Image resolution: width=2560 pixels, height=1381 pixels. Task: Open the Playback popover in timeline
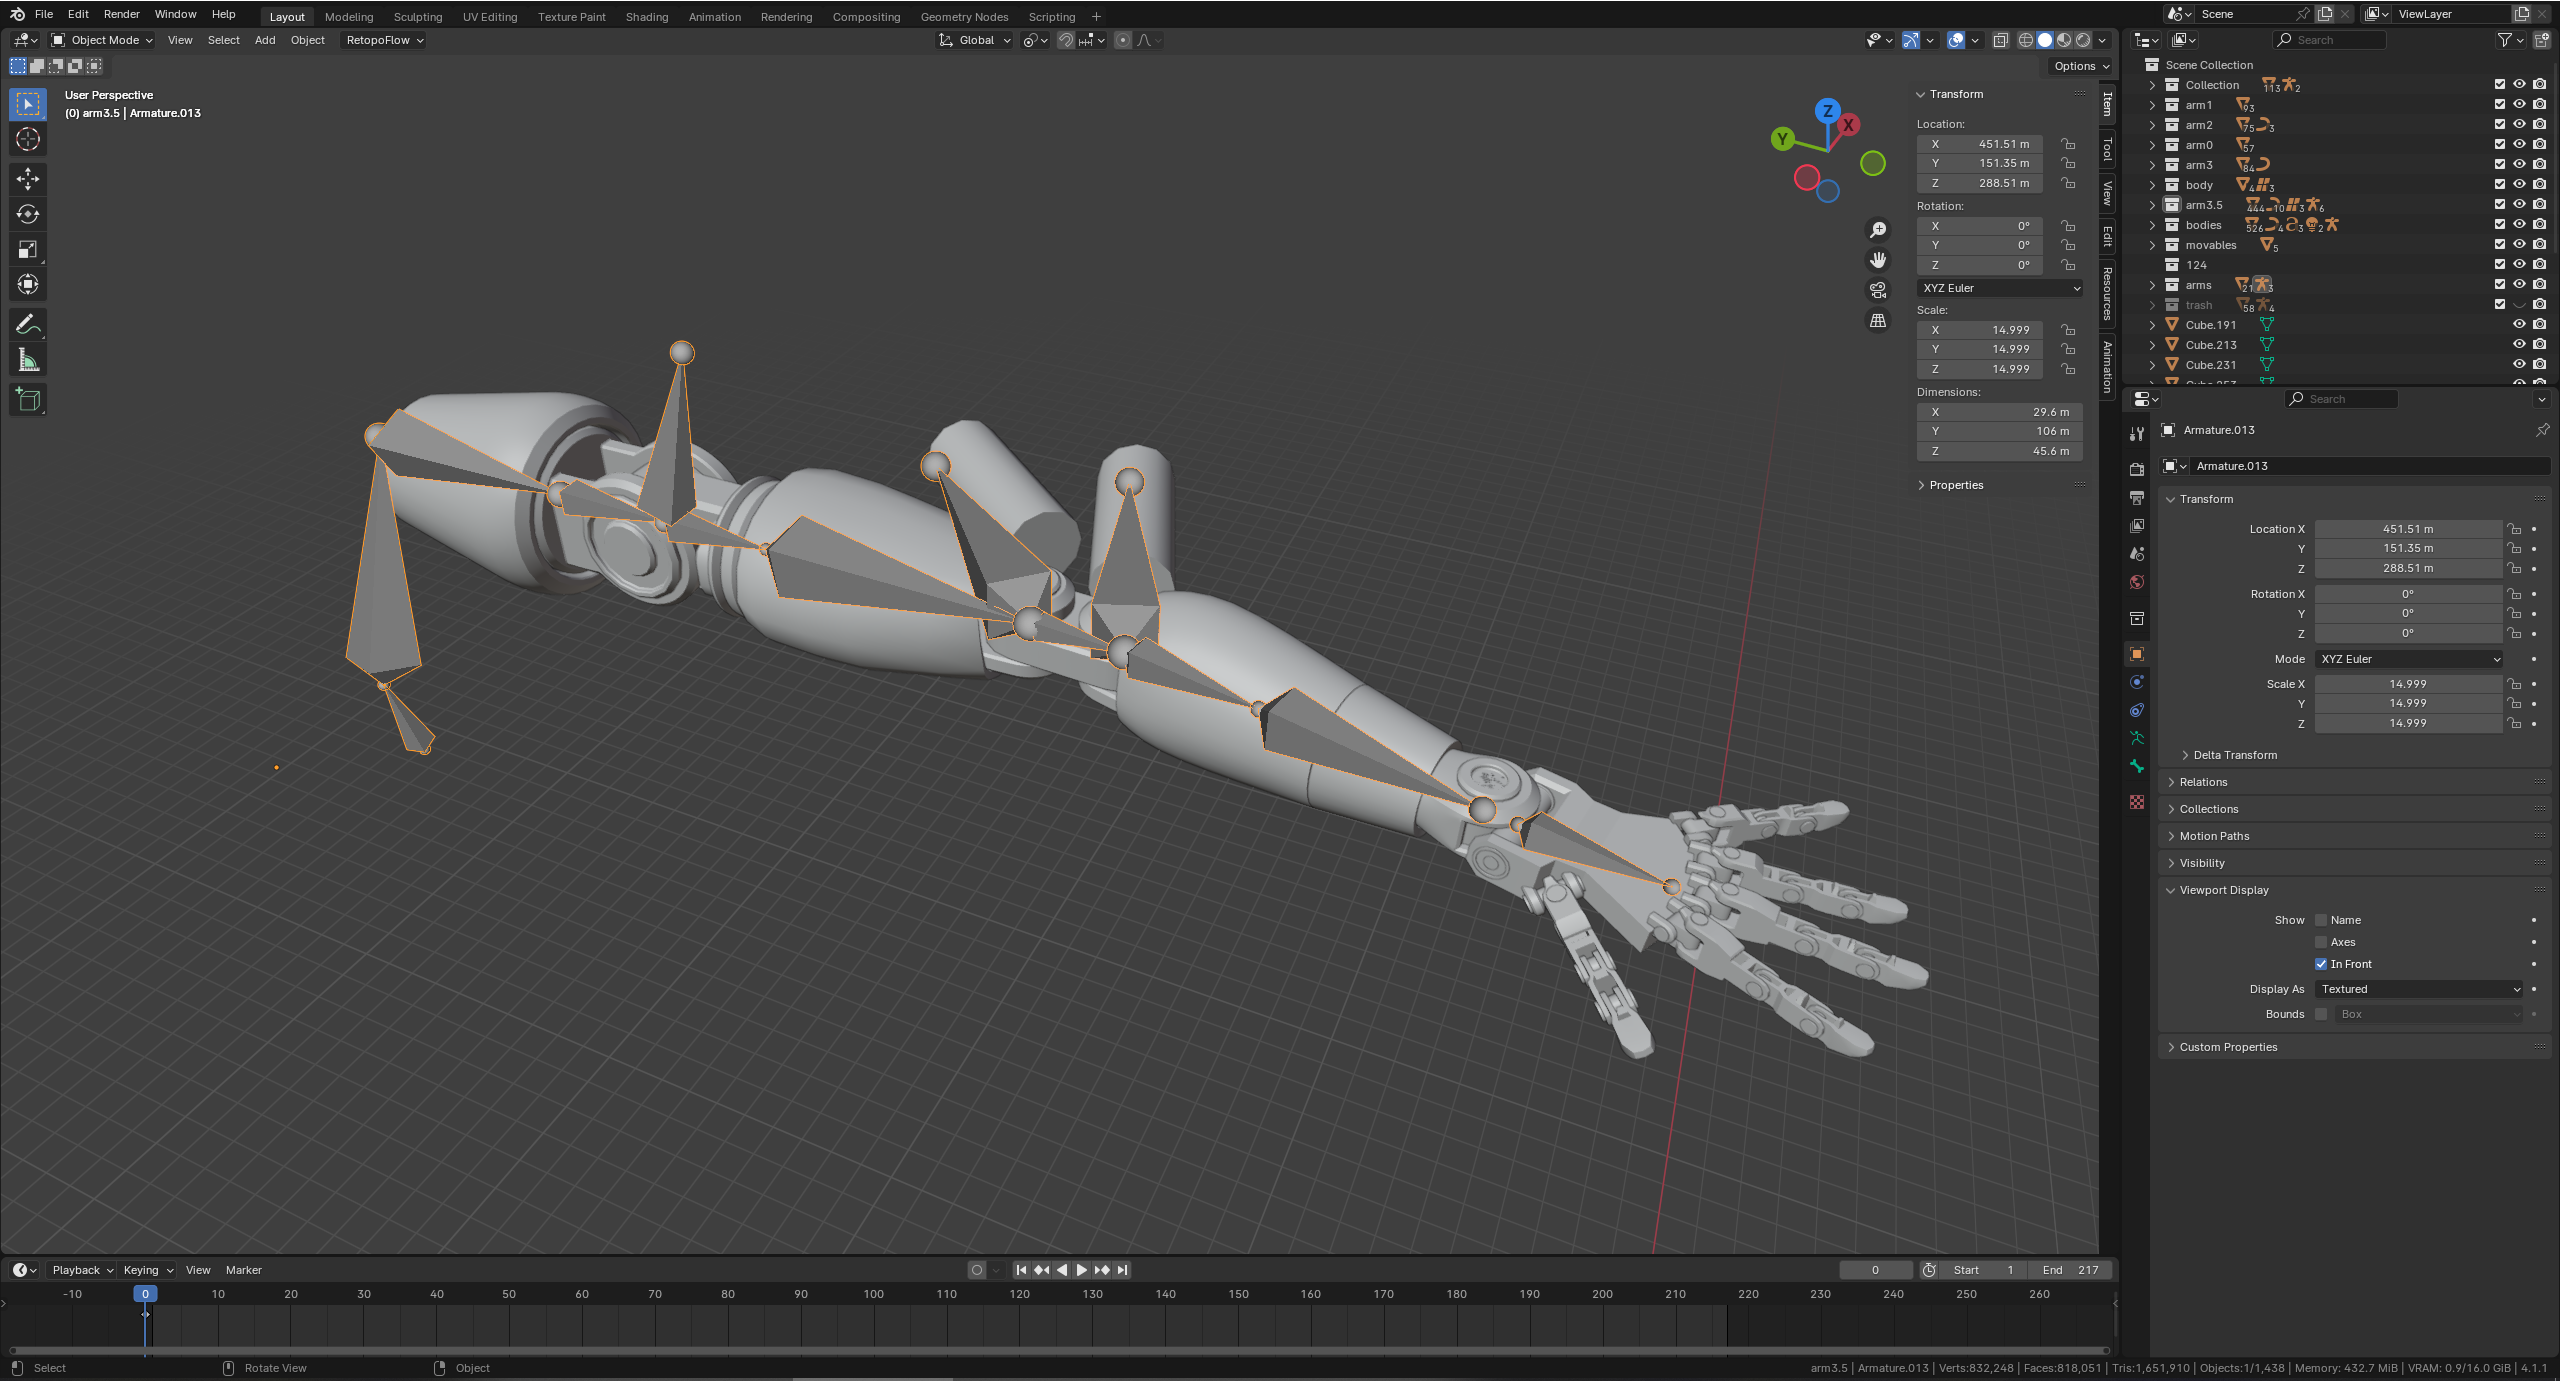point(82,1270)
